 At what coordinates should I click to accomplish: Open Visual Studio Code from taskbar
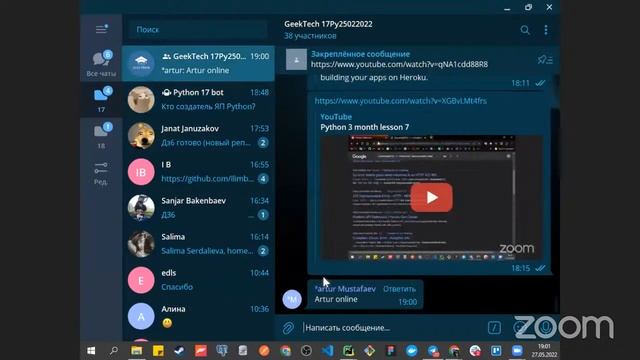tap(327, 351)
